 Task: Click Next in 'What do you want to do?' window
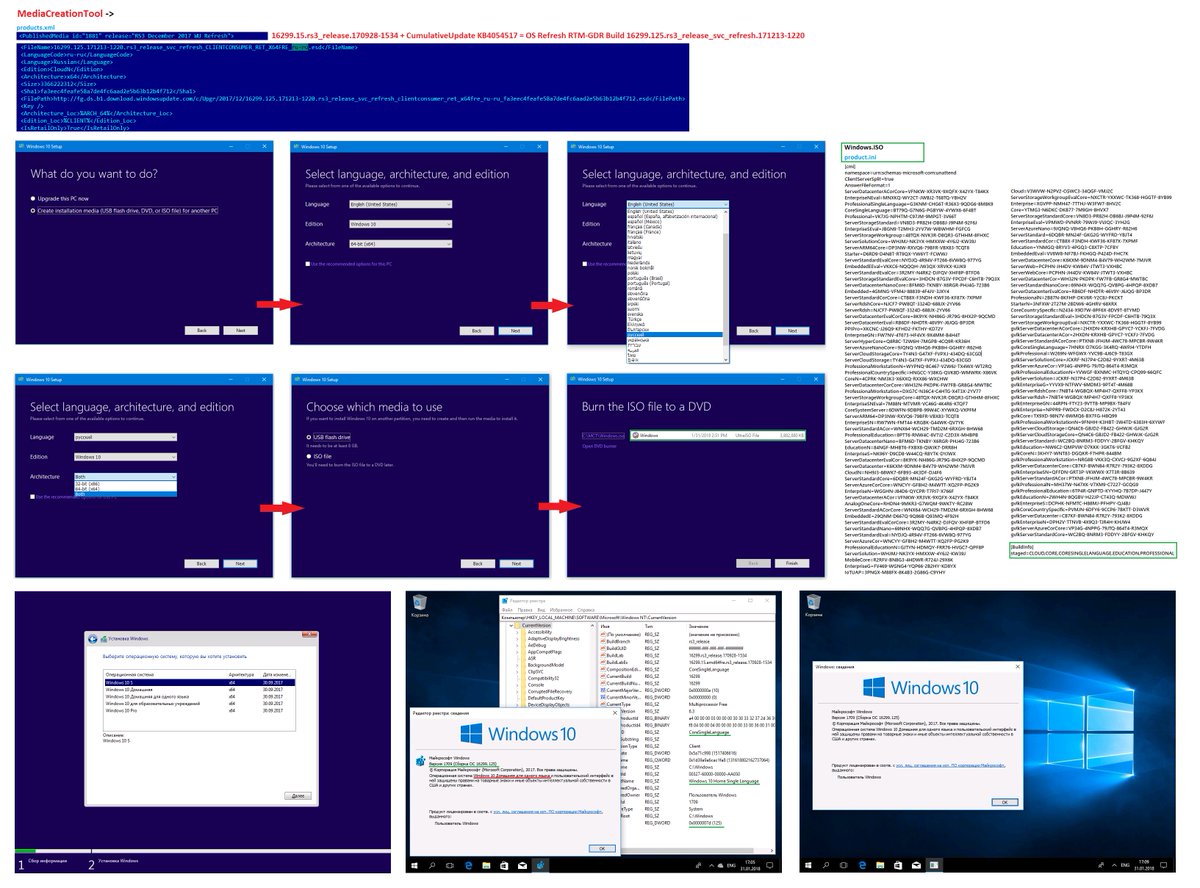tap(240, 330)
